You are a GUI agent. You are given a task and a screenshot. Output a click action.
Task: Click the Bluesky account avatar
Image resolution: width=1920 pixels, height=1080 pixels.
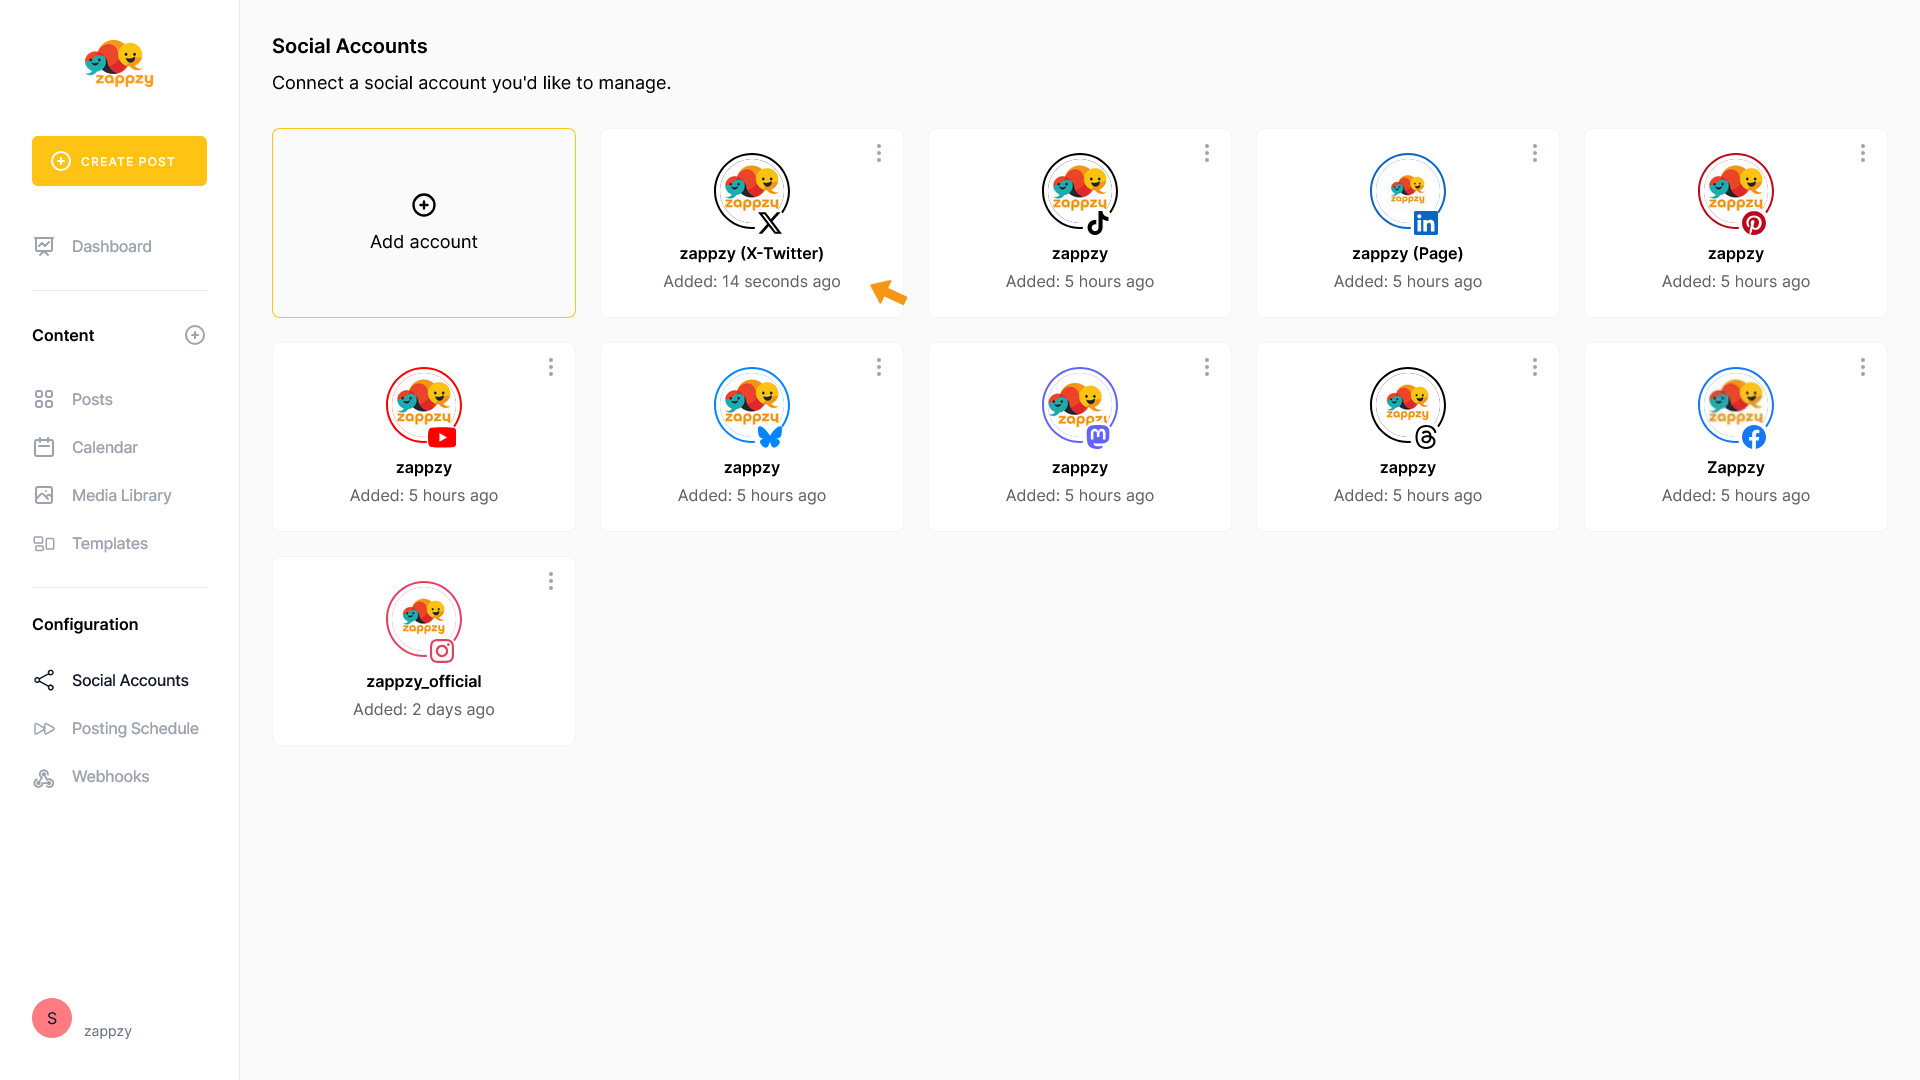click(x=752, y=406)
